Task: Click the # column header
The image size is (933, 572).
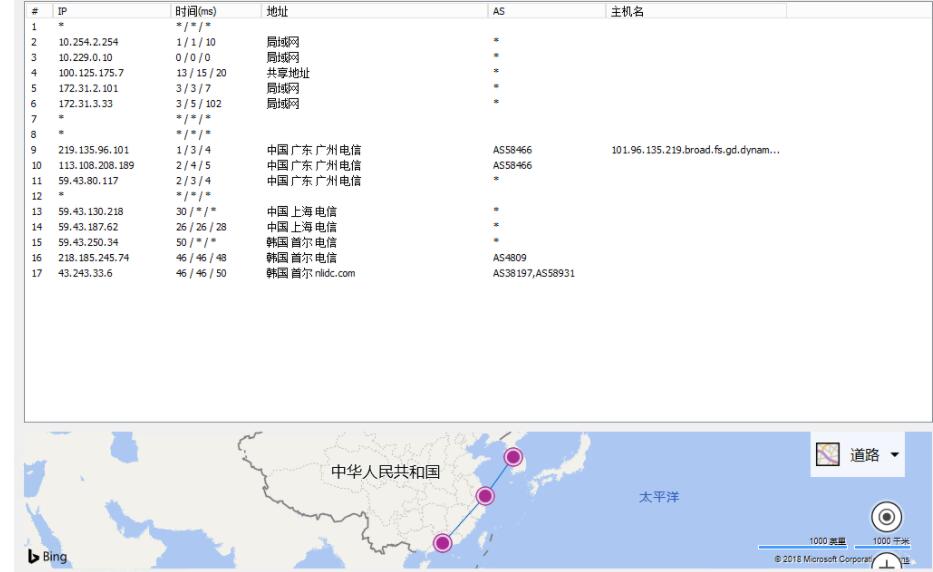Action: [34, 10]
